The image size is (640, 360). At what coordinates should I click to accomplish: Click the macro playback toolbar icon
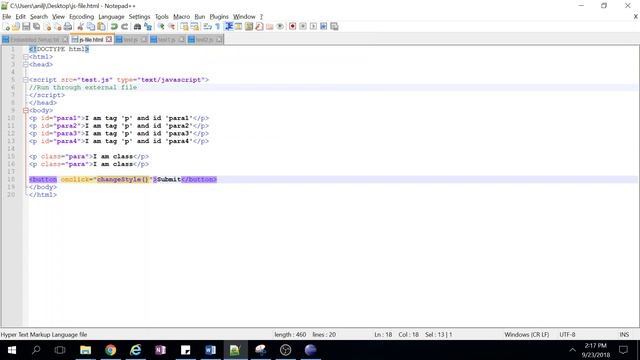pos(313,27)
